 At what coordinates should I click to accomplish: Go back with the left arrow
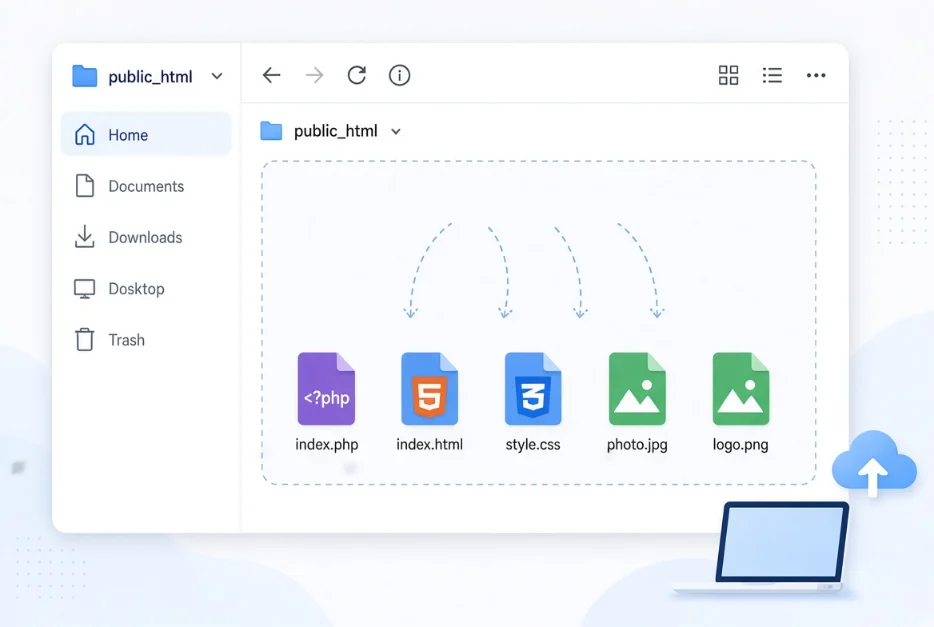[x=272, y=75]
